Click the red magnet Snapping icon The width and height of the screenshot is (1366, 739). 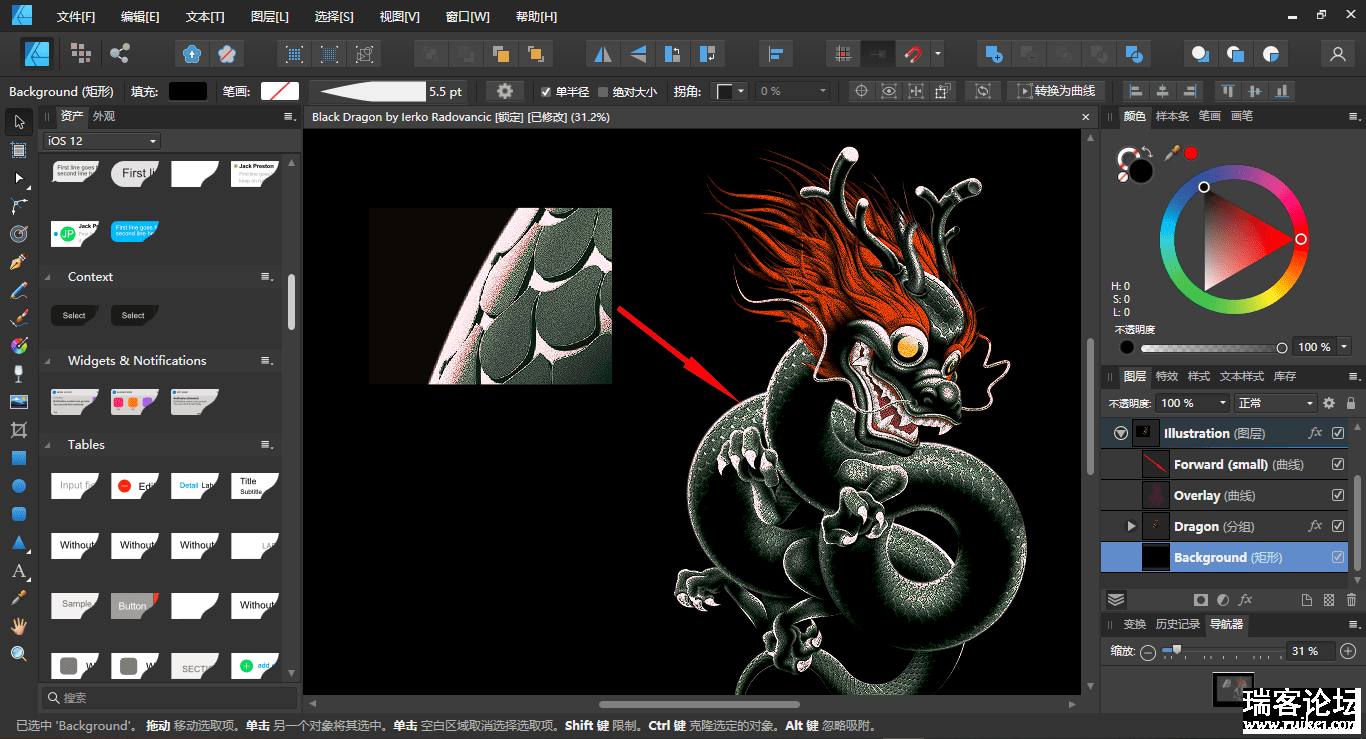913,53
